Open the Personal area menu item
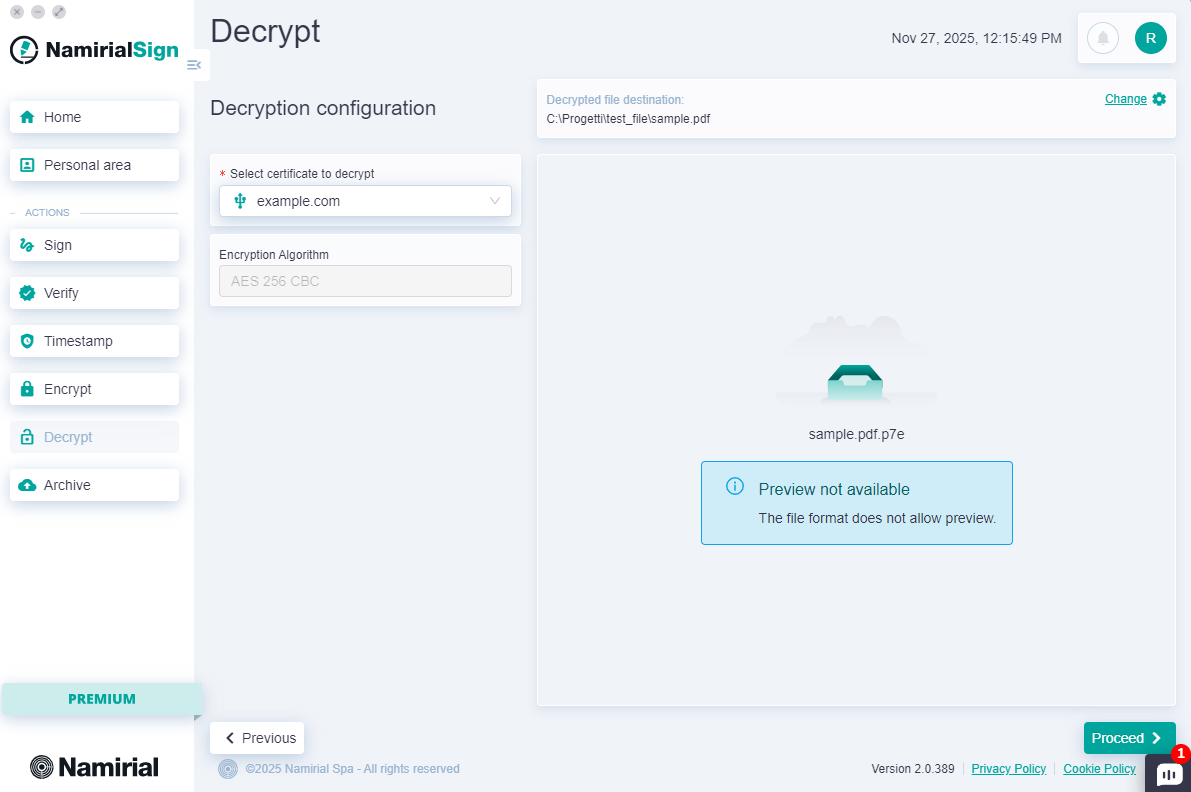 [x=94, y=165]
